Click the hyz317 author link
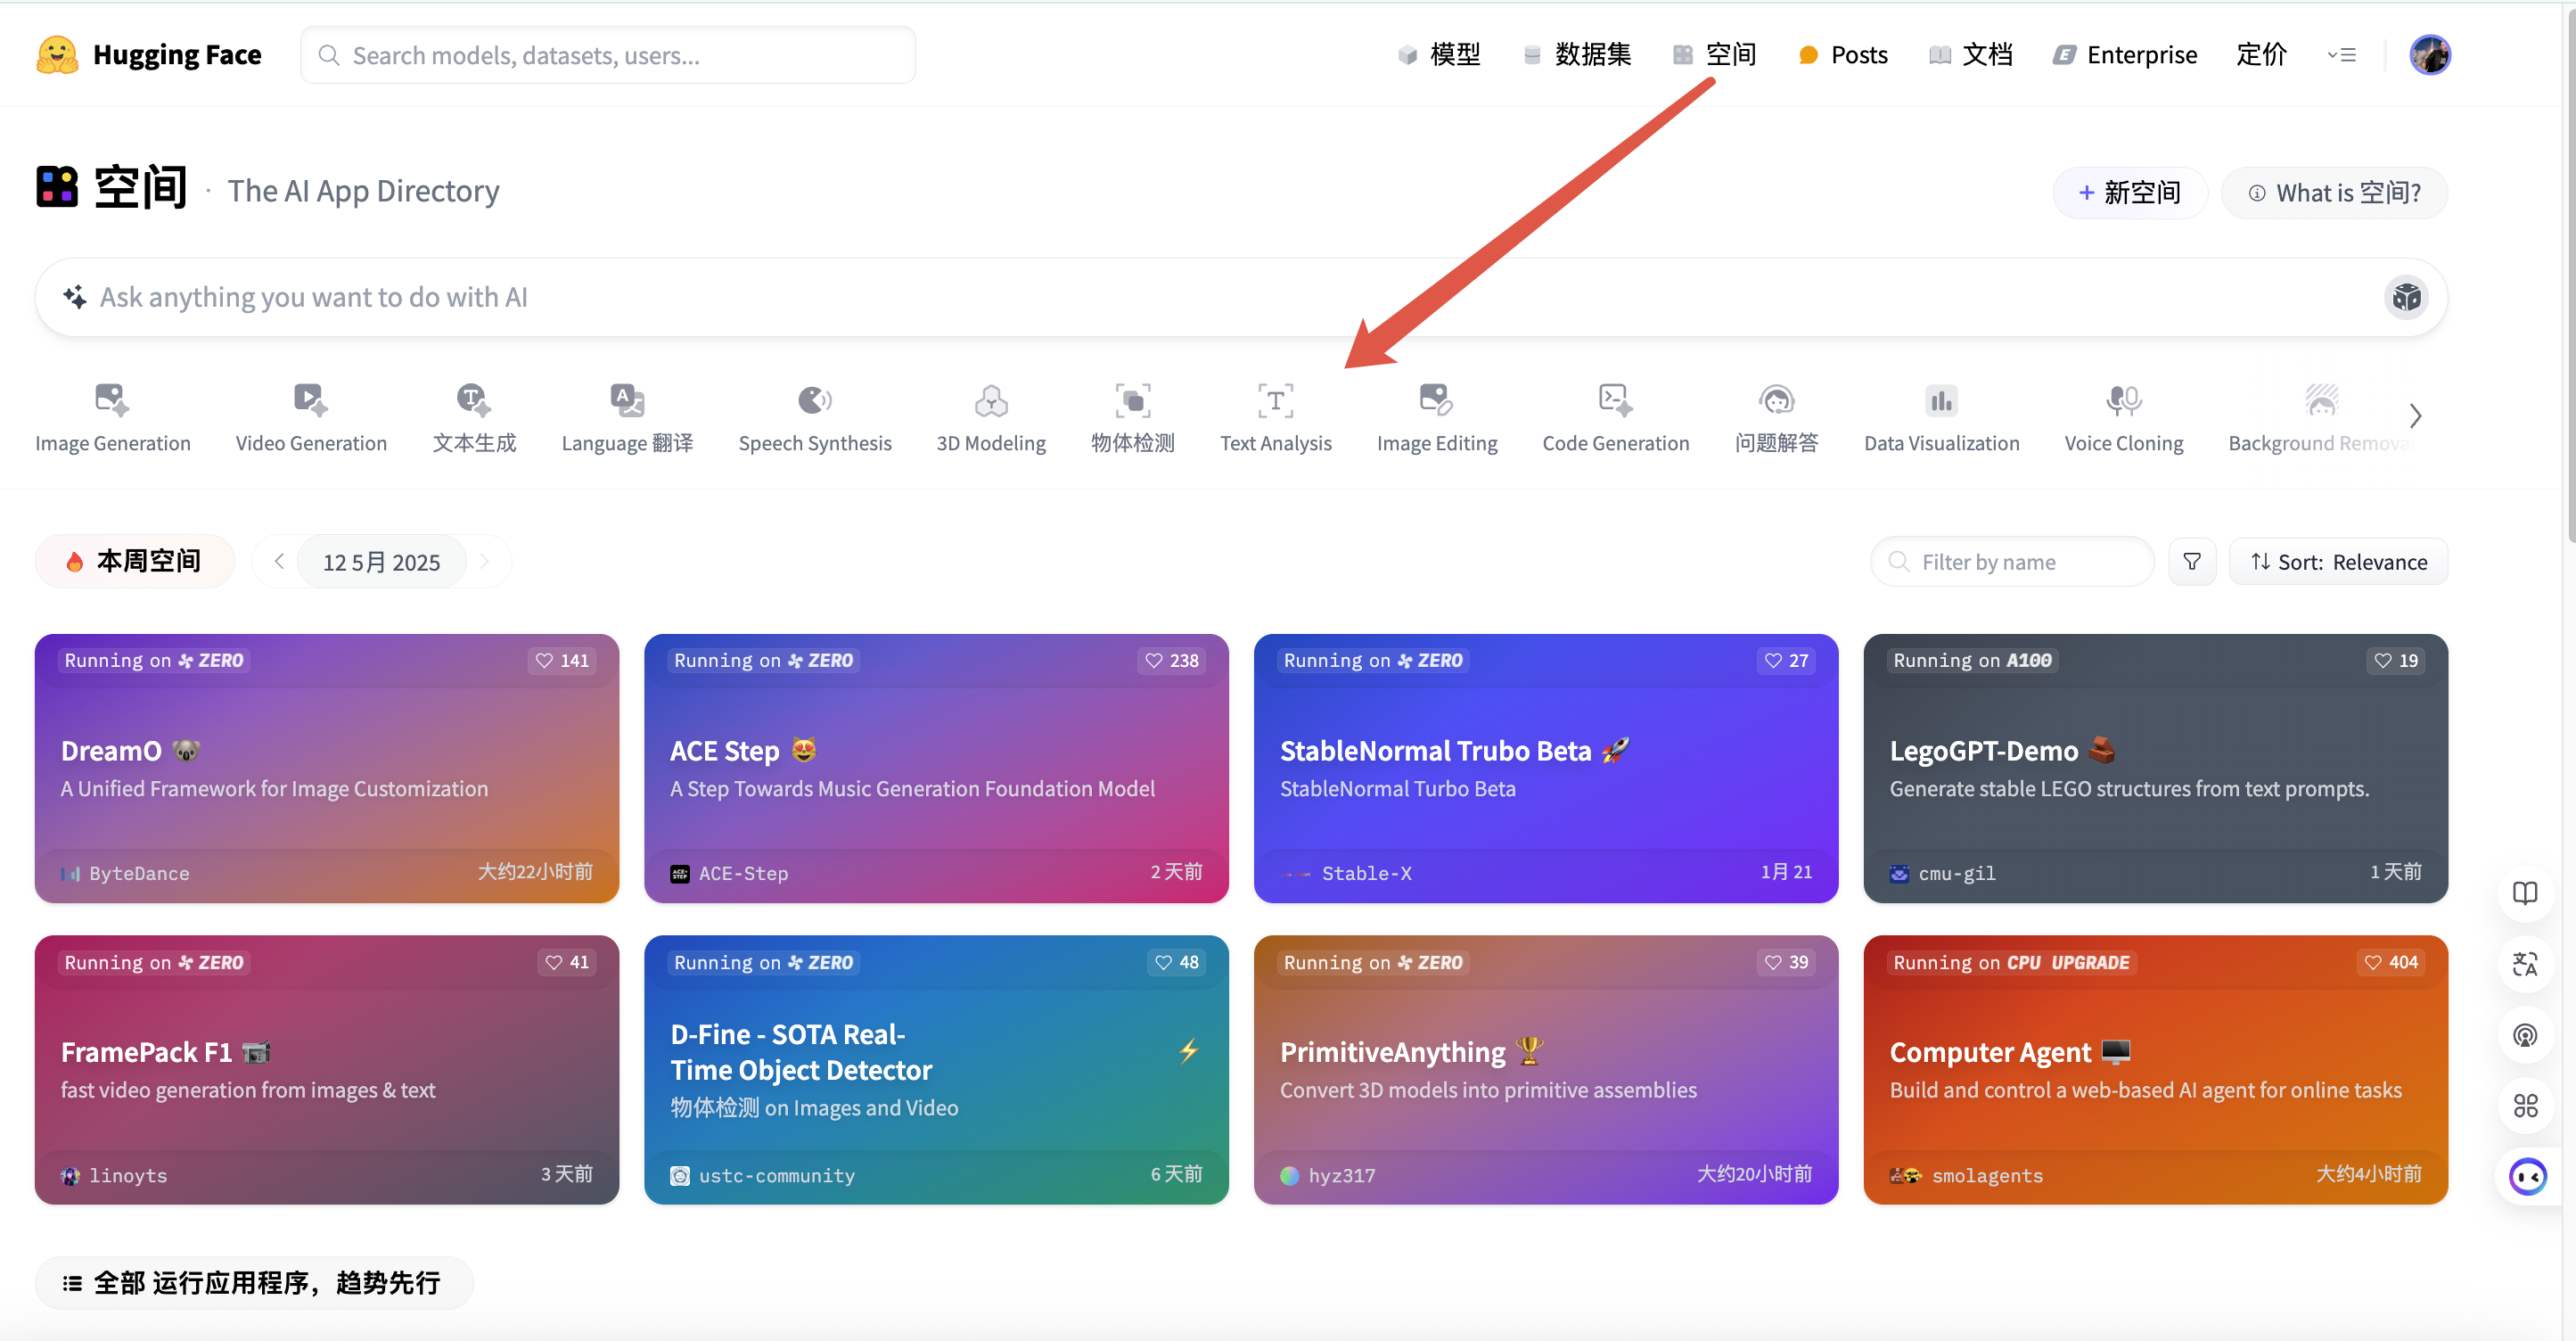2576x1341 pixels. (x=1328, y=1175)
